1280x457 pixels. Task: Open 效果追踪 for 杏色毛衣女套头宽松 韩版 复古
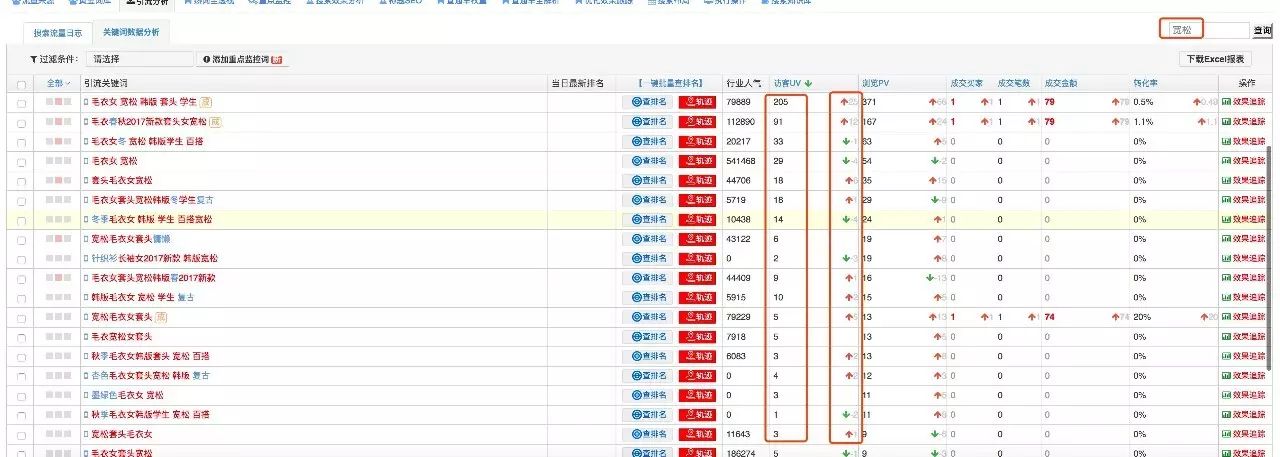(x=1243, y=375)
